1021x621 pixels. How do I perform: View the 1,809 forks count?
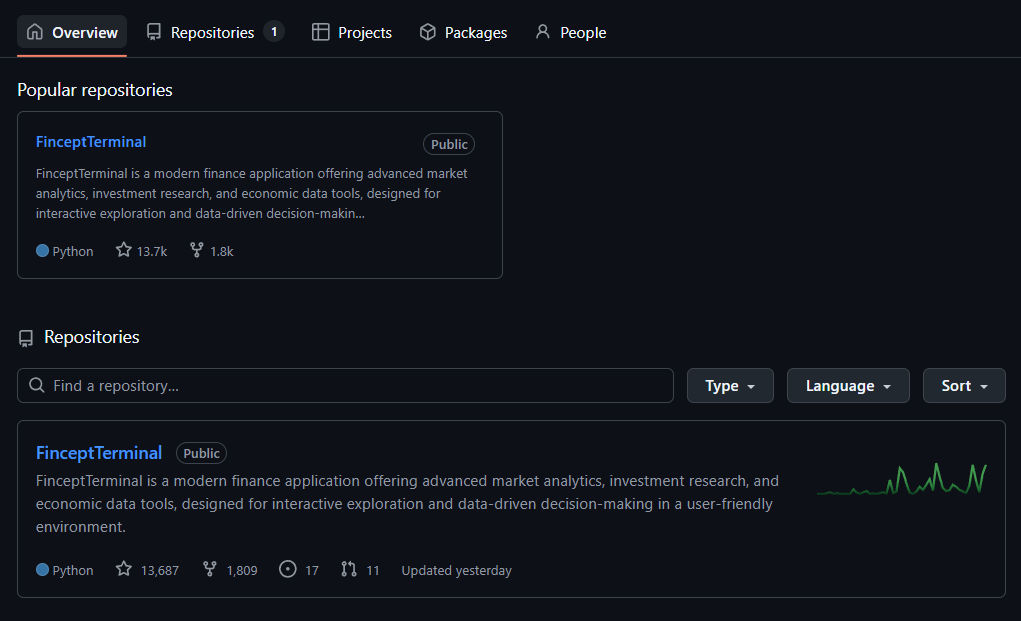[242, 571]
